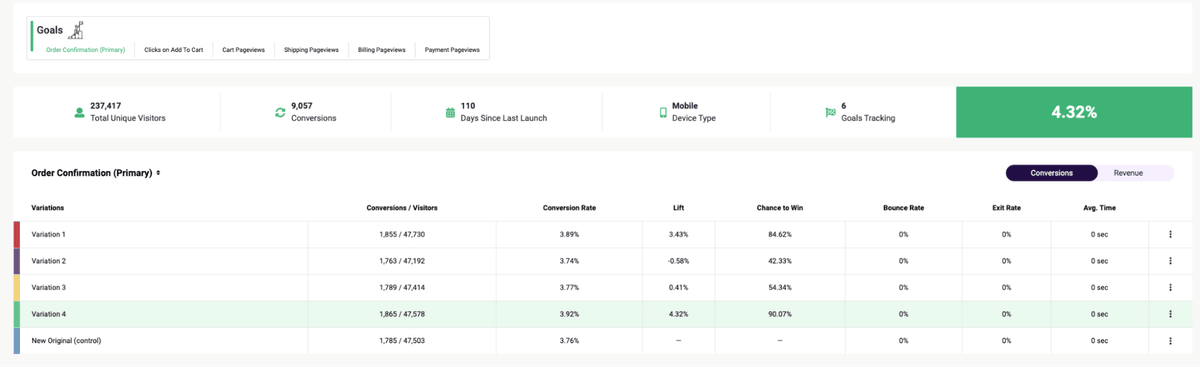This screenshot has height=367, width=1200.
Task: Open the three-dot menu for Variation 1
Action: (1170, 234)
